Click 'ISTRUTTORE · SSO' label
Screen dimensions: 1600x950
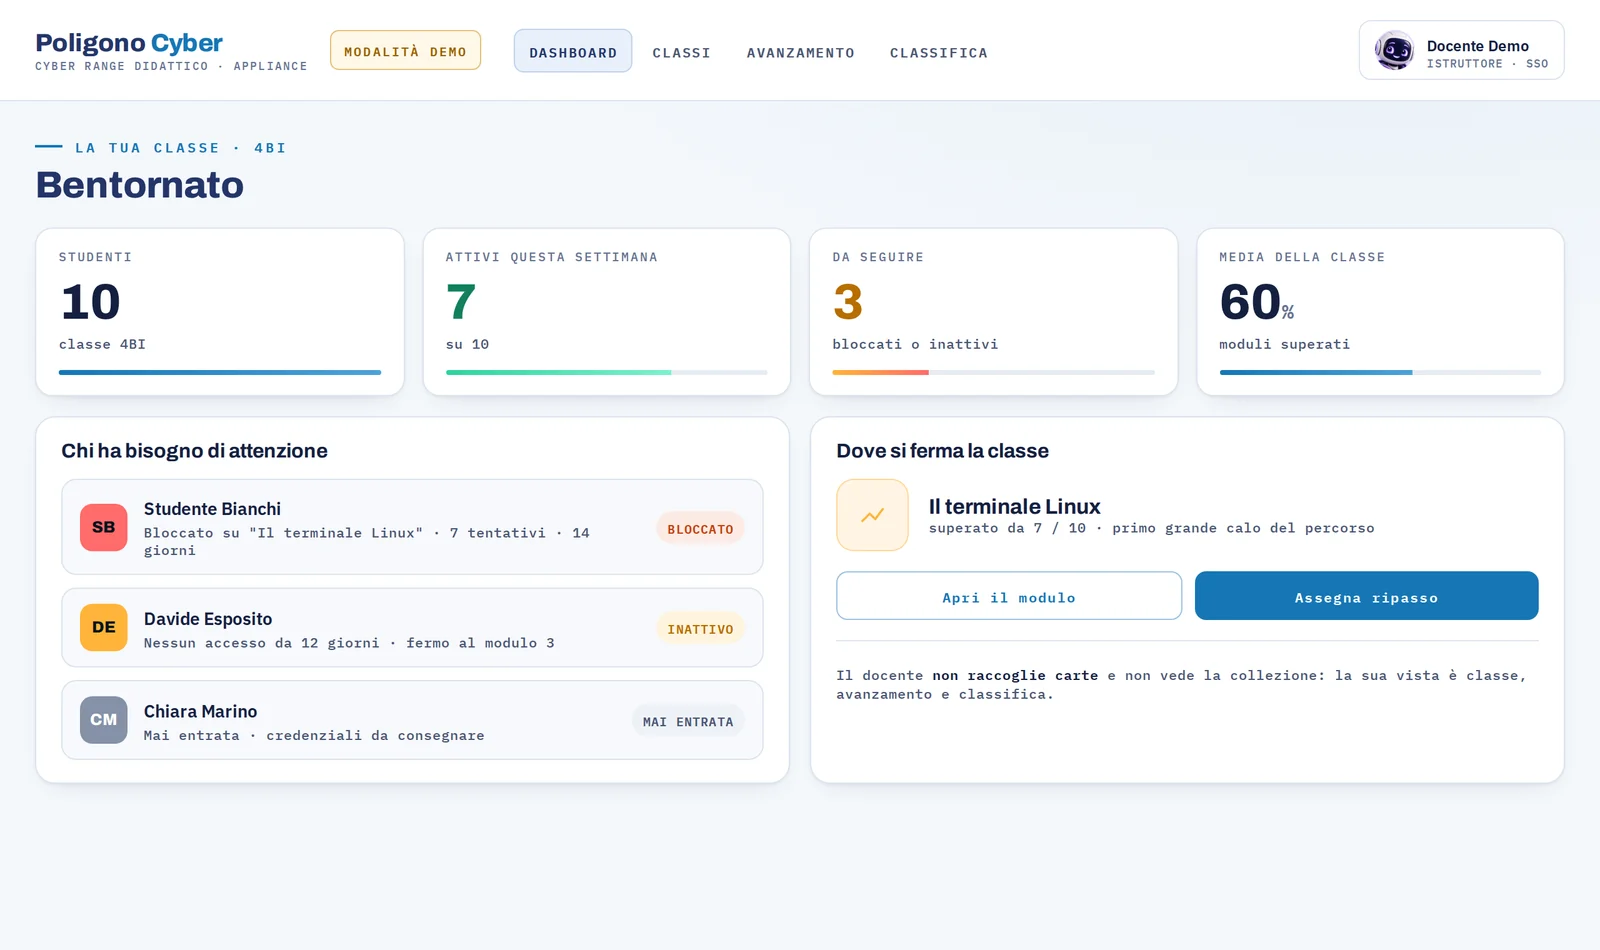point(1487,64)
